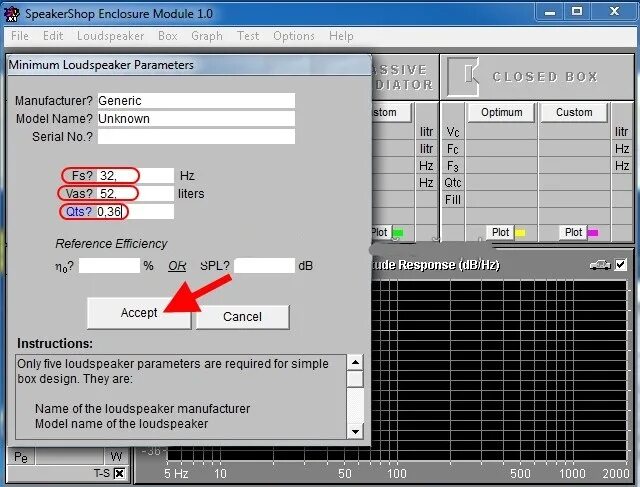Click Closed Box Optimum button
640x487 pixels.
(x=501, y=112)
